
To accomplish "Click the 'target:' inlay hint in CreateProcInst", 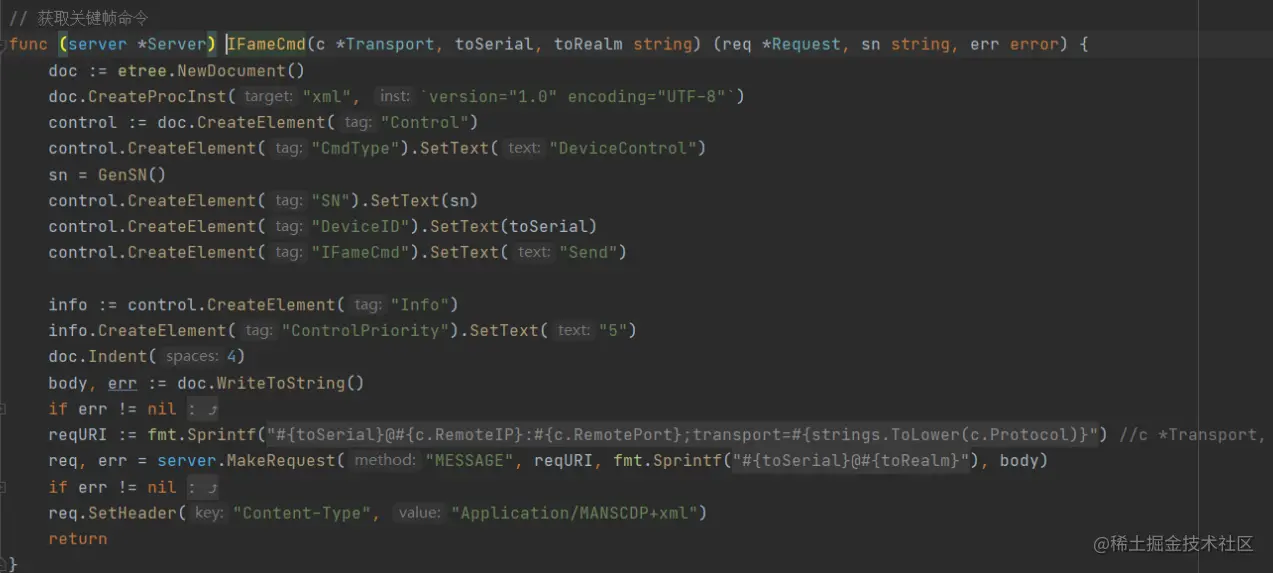I will click(x=268, y=97).
